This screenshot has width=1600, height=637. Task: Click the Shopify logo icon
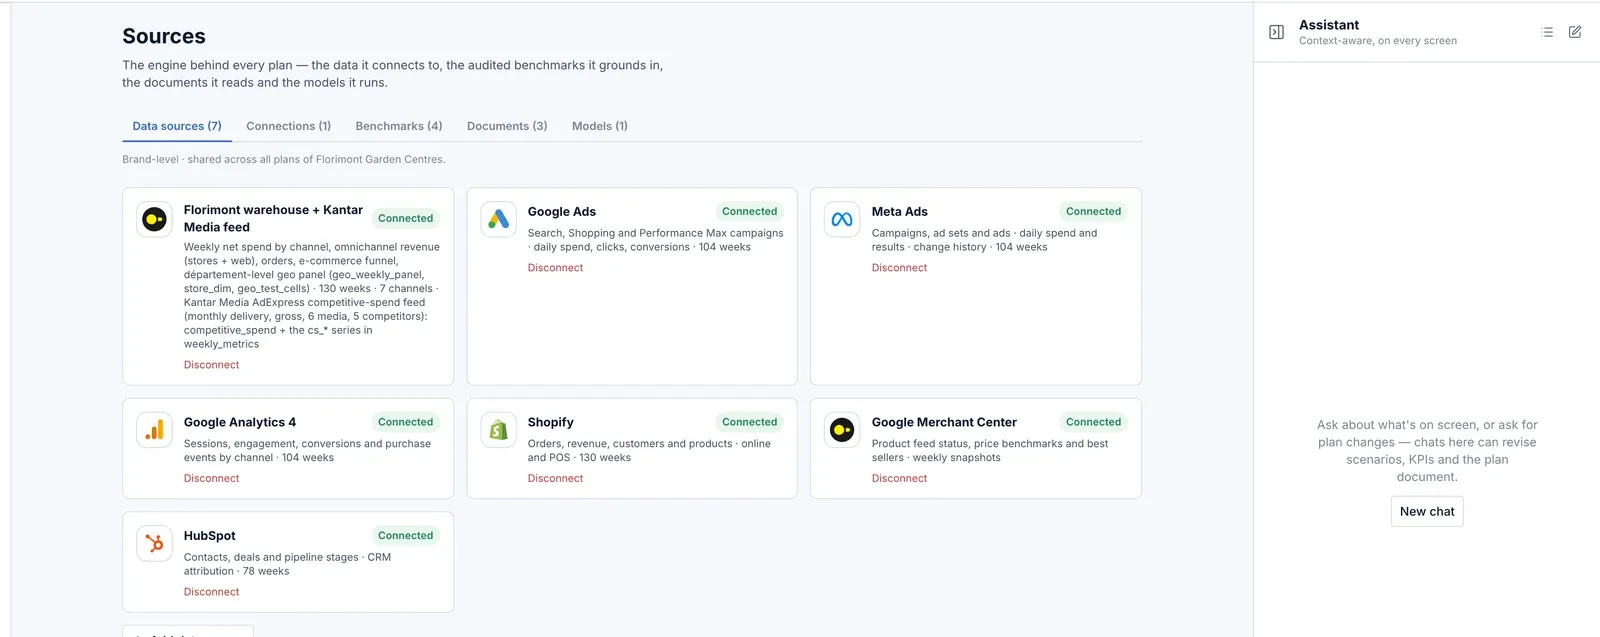(x=499, y=430)
